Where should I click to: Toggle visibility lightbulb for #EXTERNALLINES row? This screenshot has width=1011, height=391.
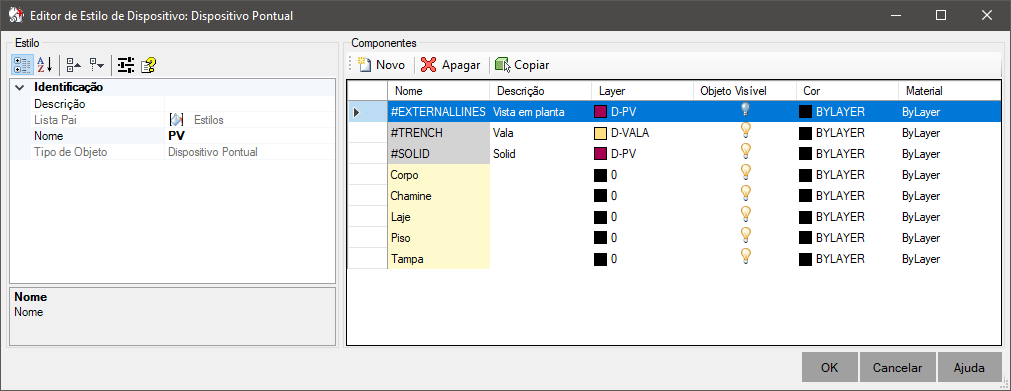745,110
